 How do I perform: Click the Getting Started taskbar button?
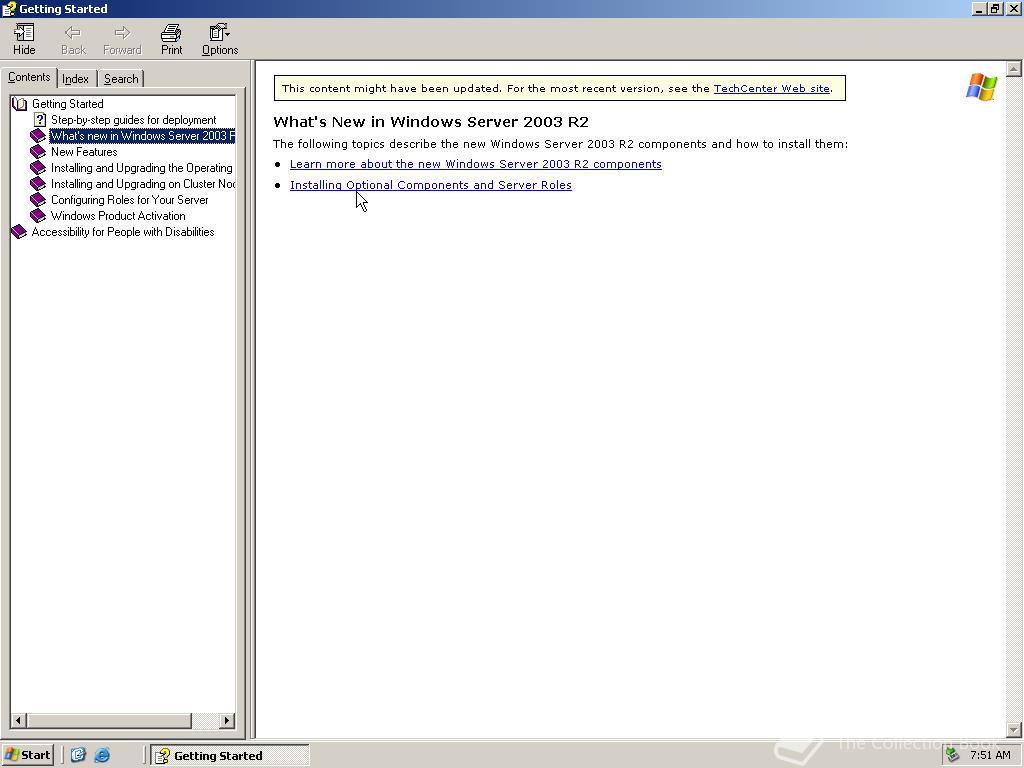pos(230,756)
